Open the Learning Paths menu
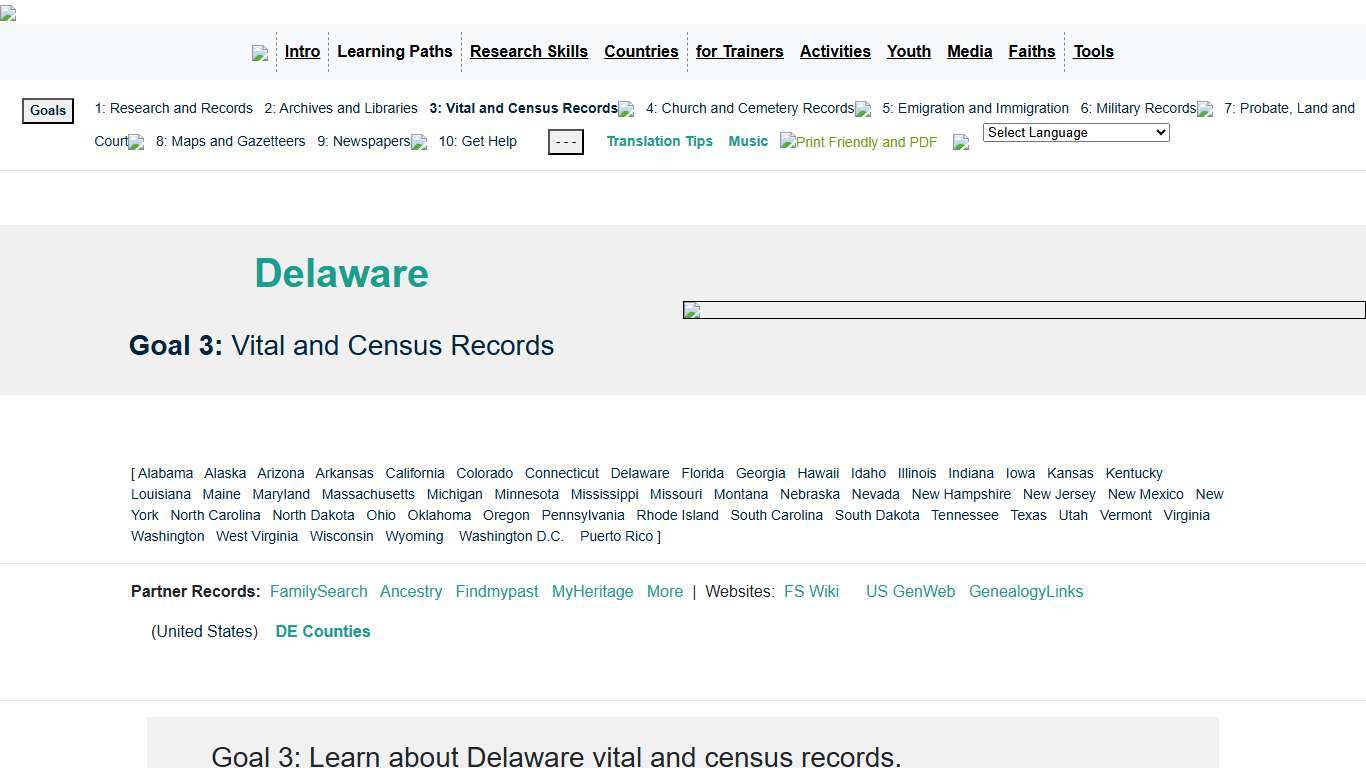The width and height of the screenshot is (1366, 768). (394, 51)
